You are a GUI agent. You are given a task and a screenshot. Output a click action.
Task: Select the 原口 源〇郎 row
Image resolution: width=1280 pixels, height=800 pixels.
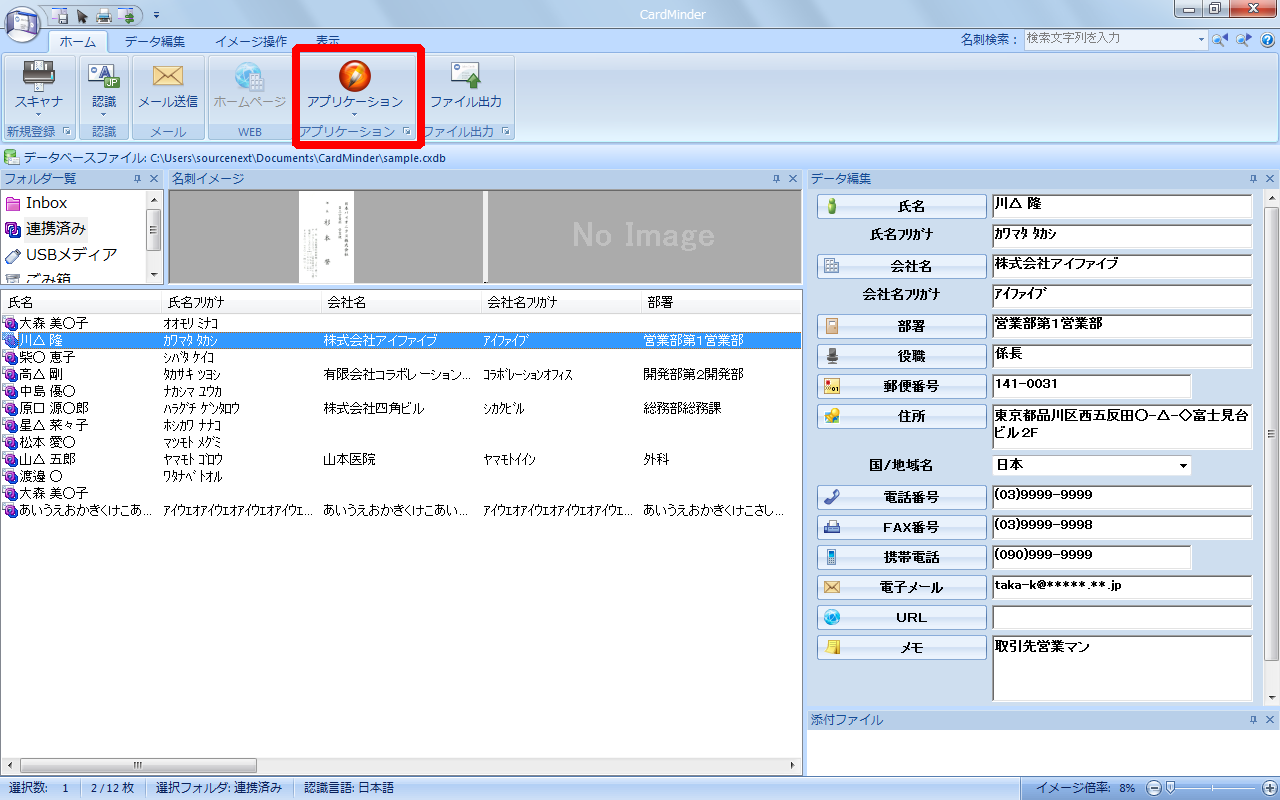(x=401, y=409)
